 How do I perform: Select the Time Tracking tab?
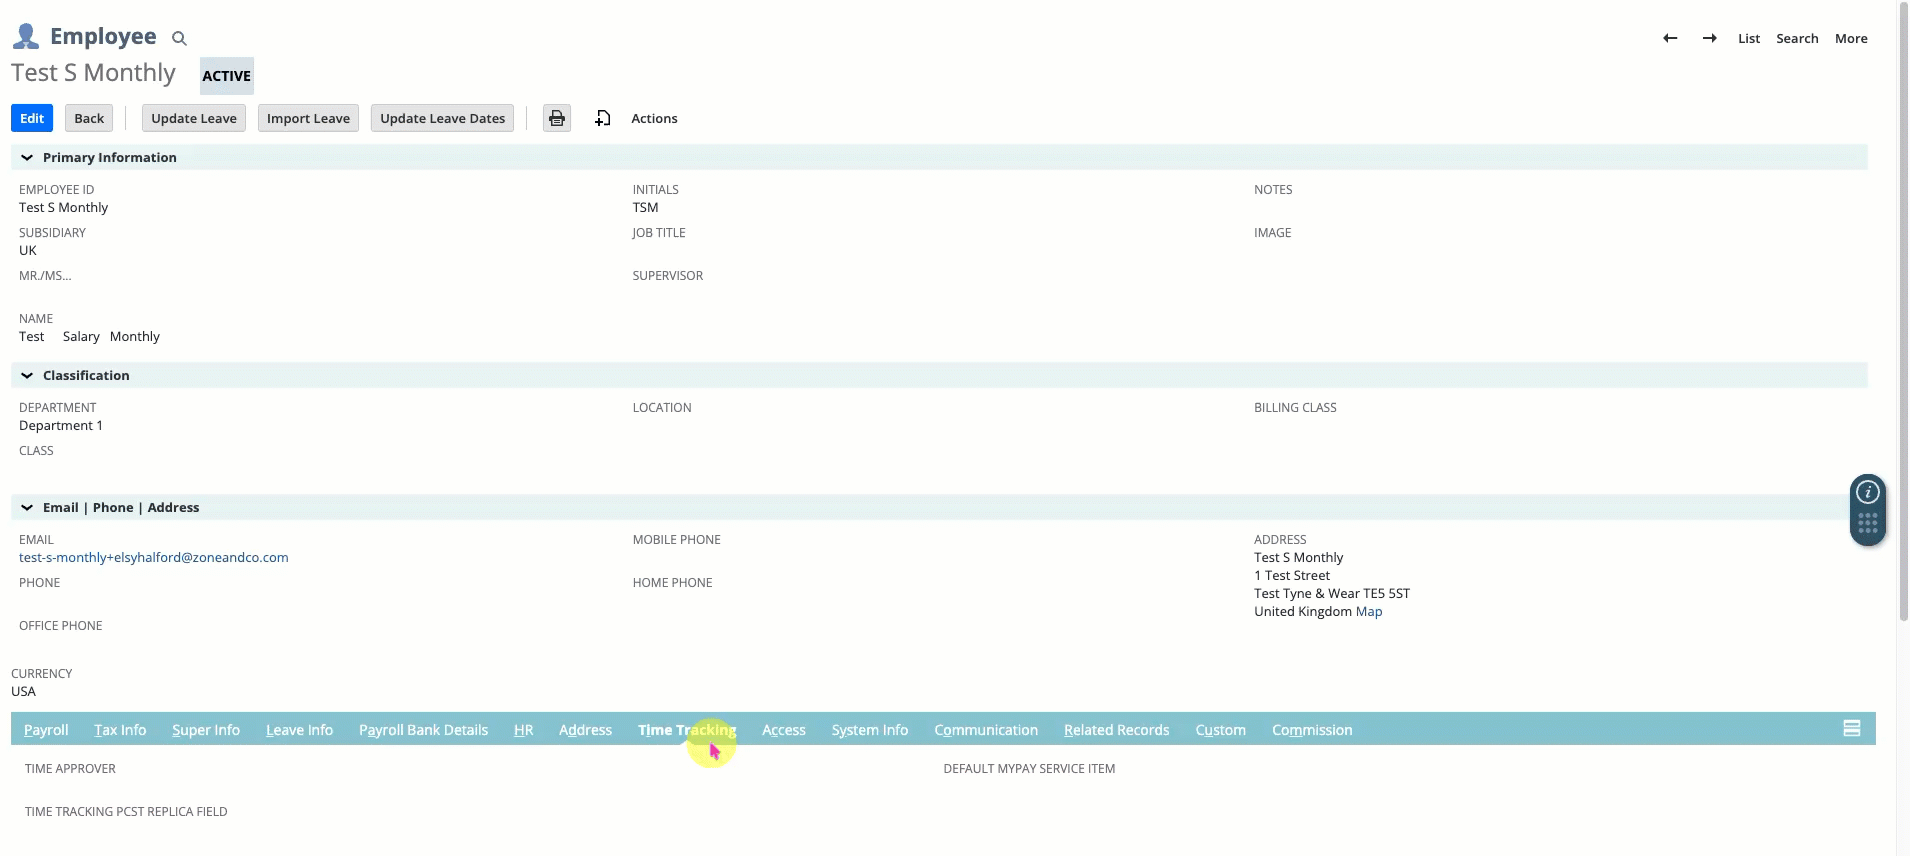click(x=687, y=730)
